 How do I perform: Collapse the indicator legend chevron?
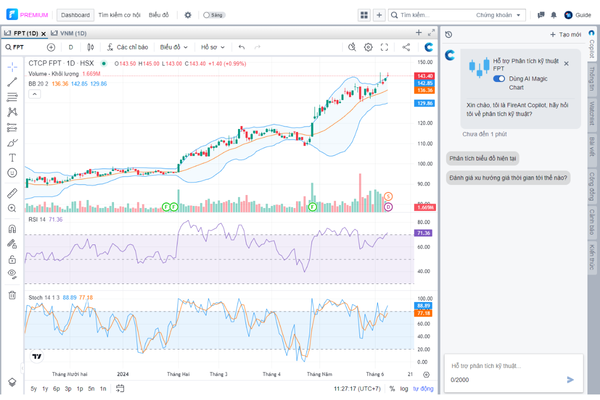[34, 94]
